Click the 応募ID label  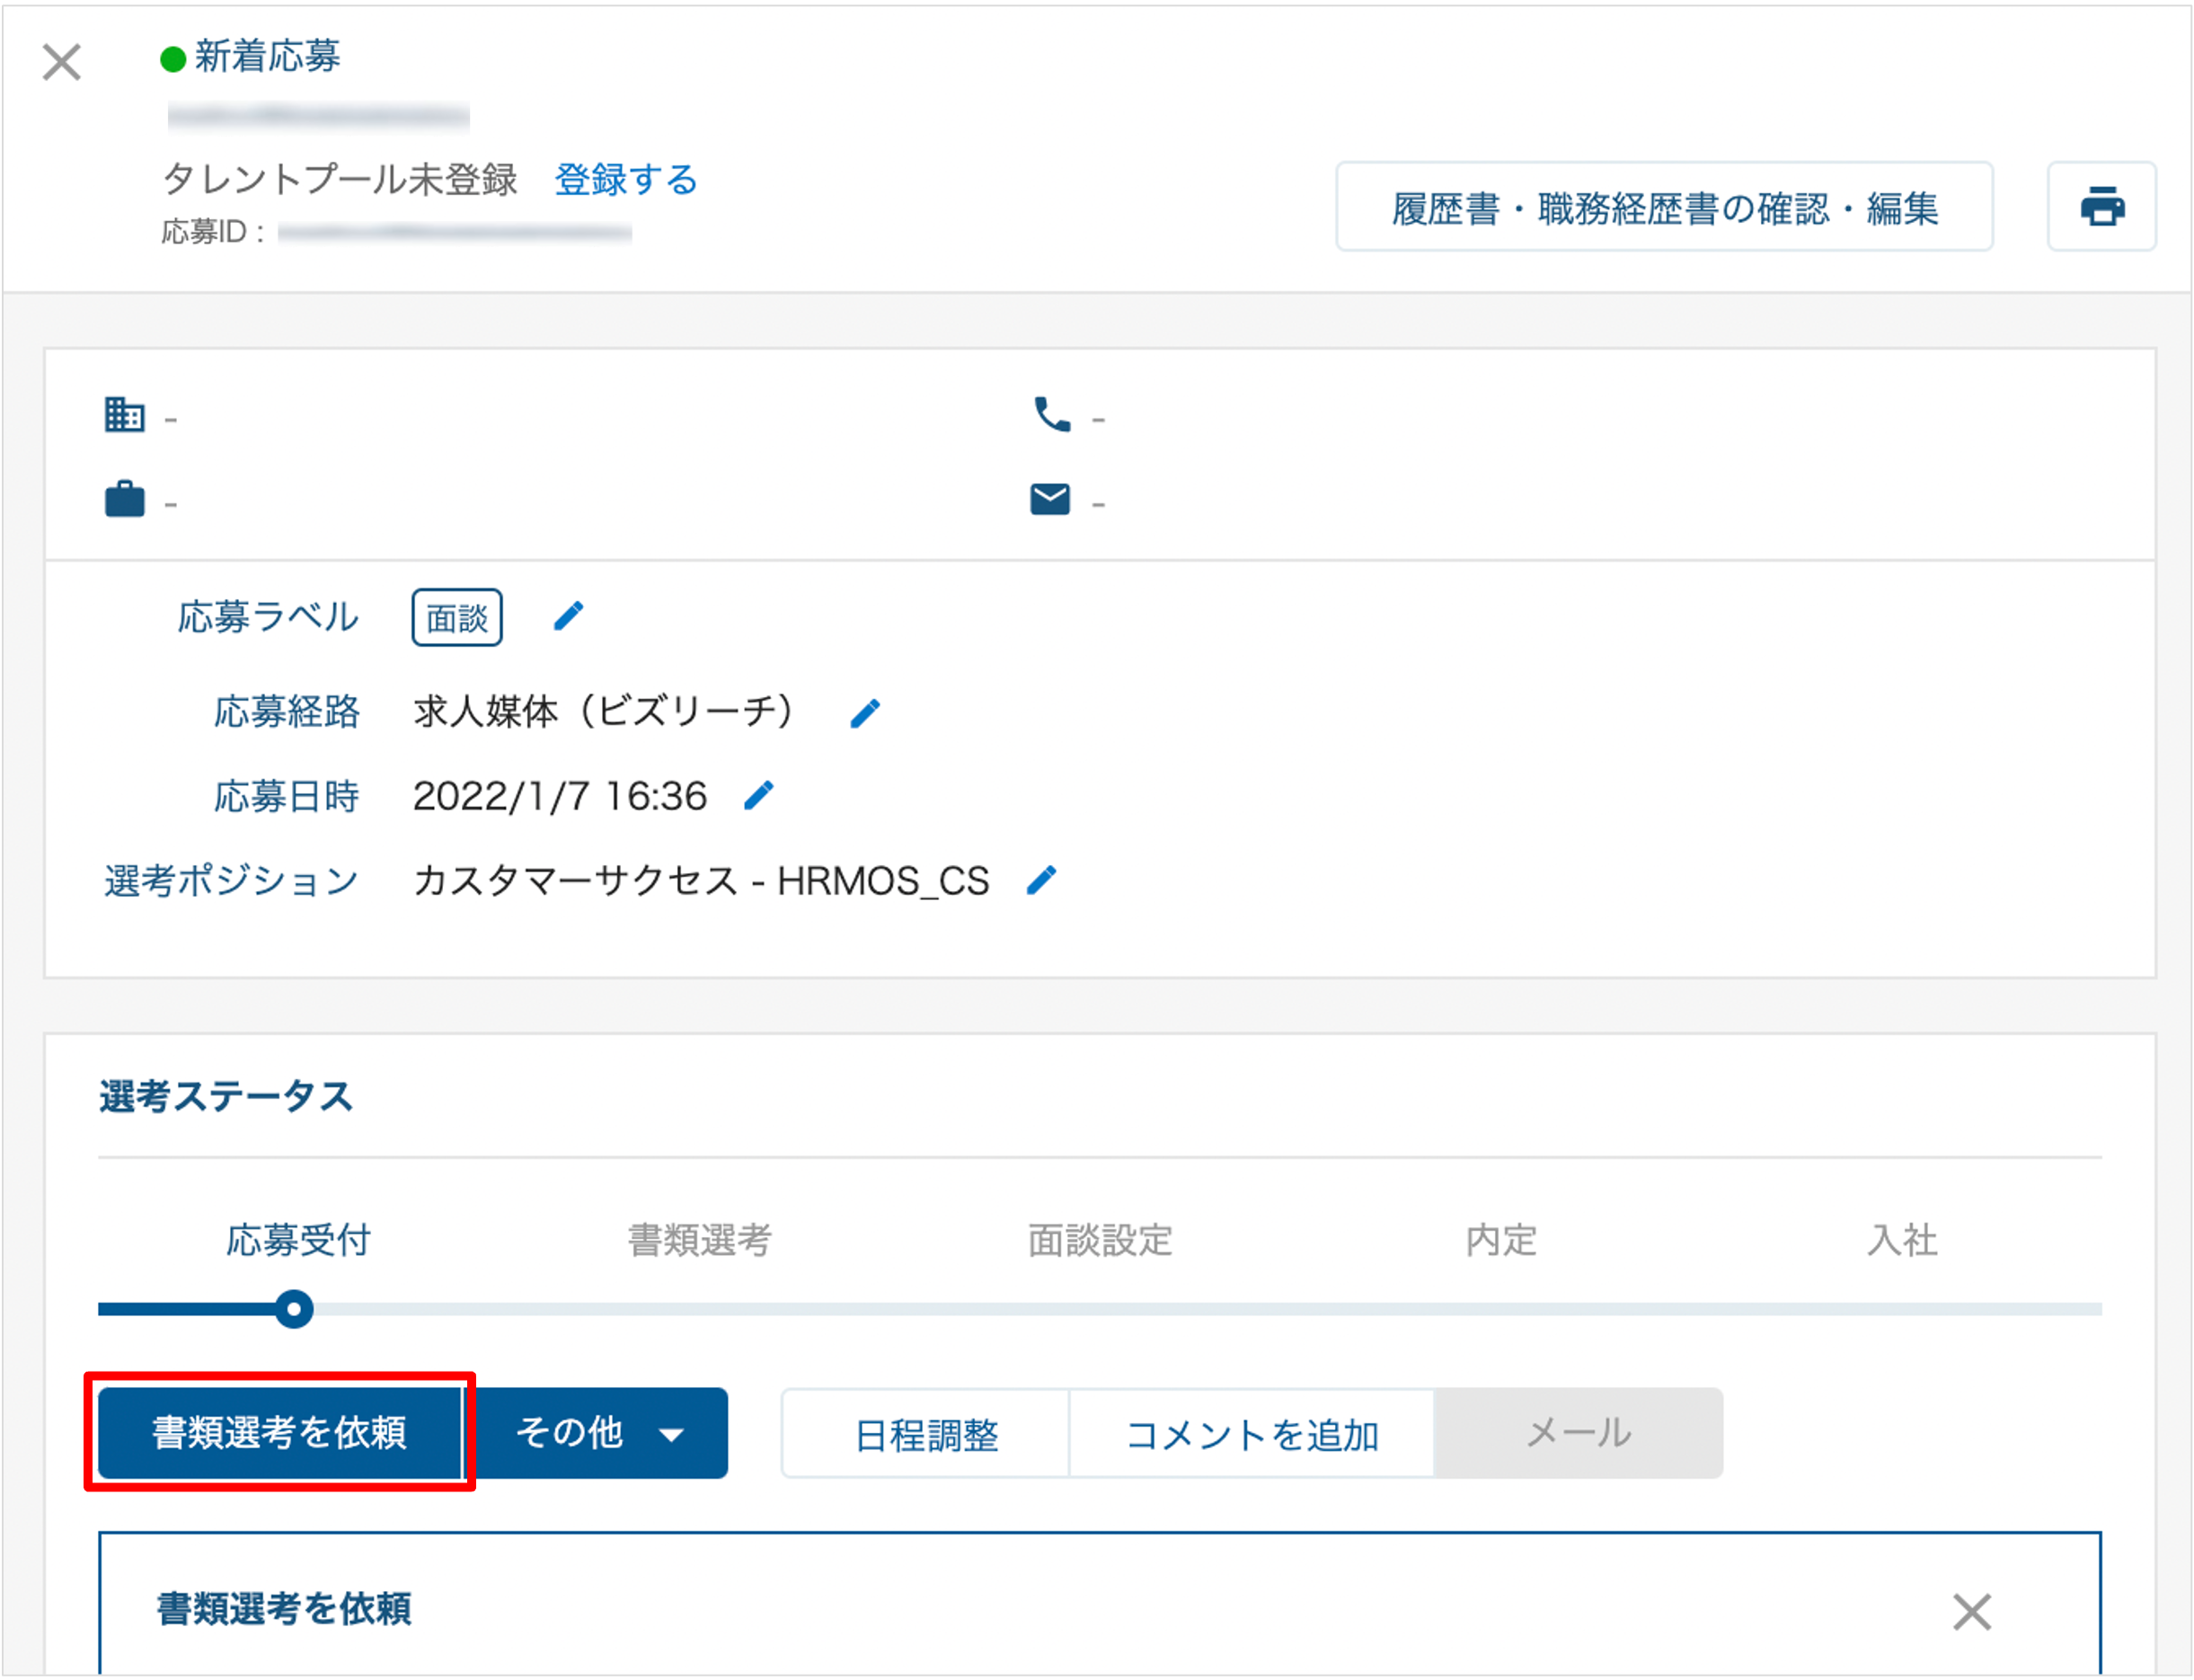point(212,232)
